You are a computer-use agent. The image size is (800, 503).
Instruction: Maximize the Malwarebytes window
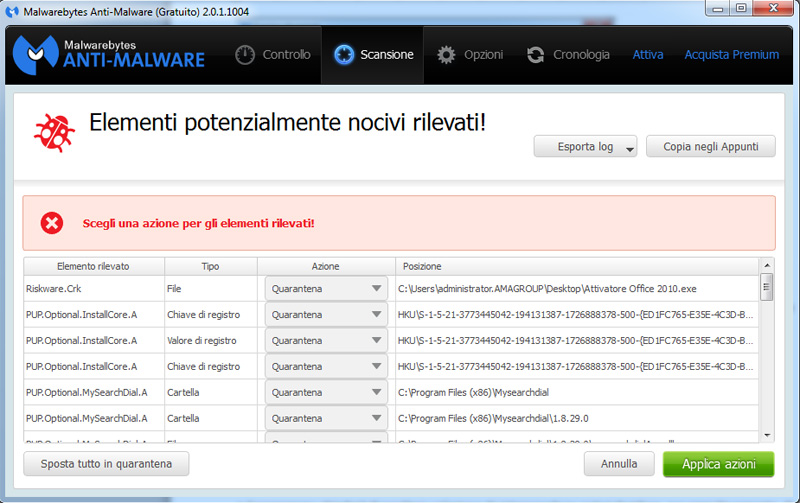(x=741, y=8)
